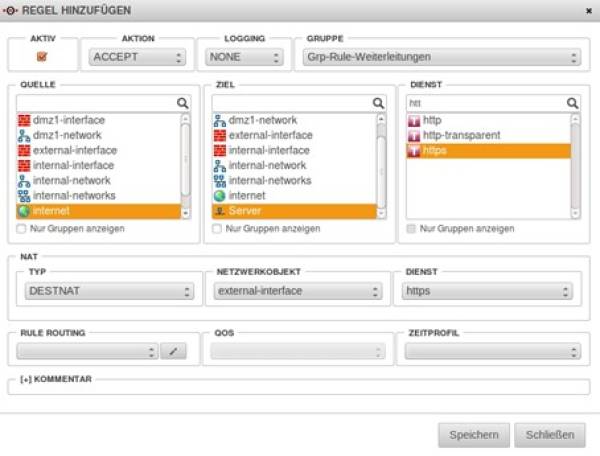Open the Aktion ACCEPT dropdown

(x=136, y=57)
